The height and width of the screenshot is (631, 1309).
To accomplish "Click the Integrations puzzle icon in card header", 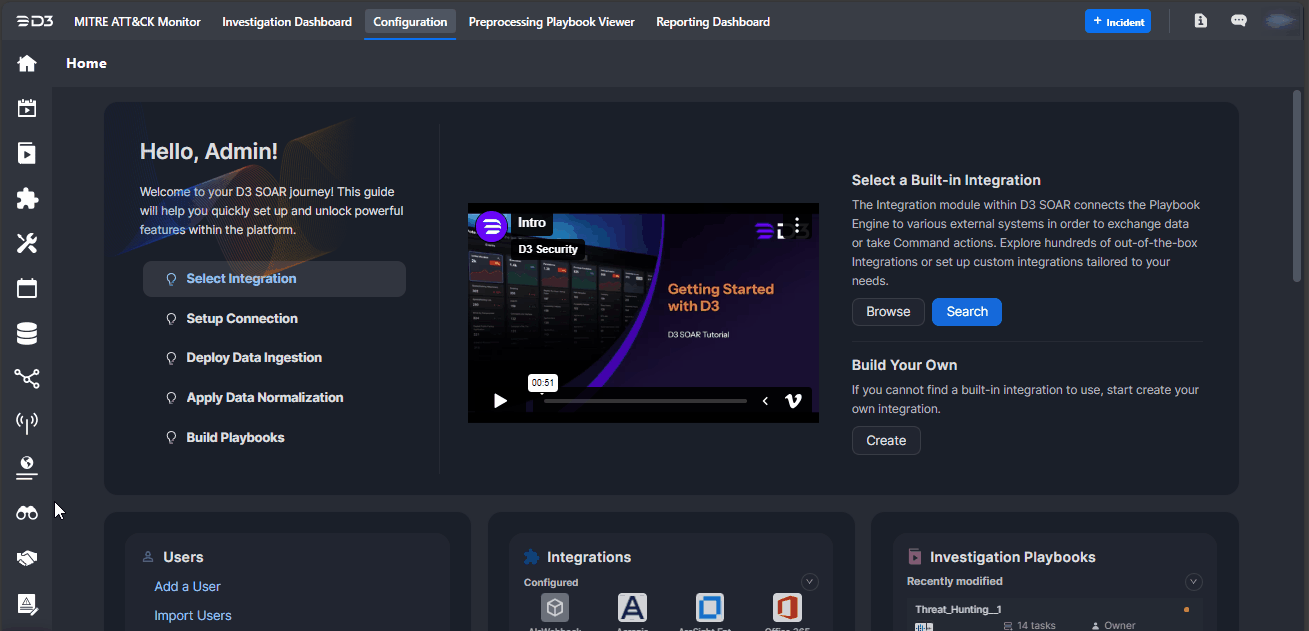I will (x=531, y=557).
